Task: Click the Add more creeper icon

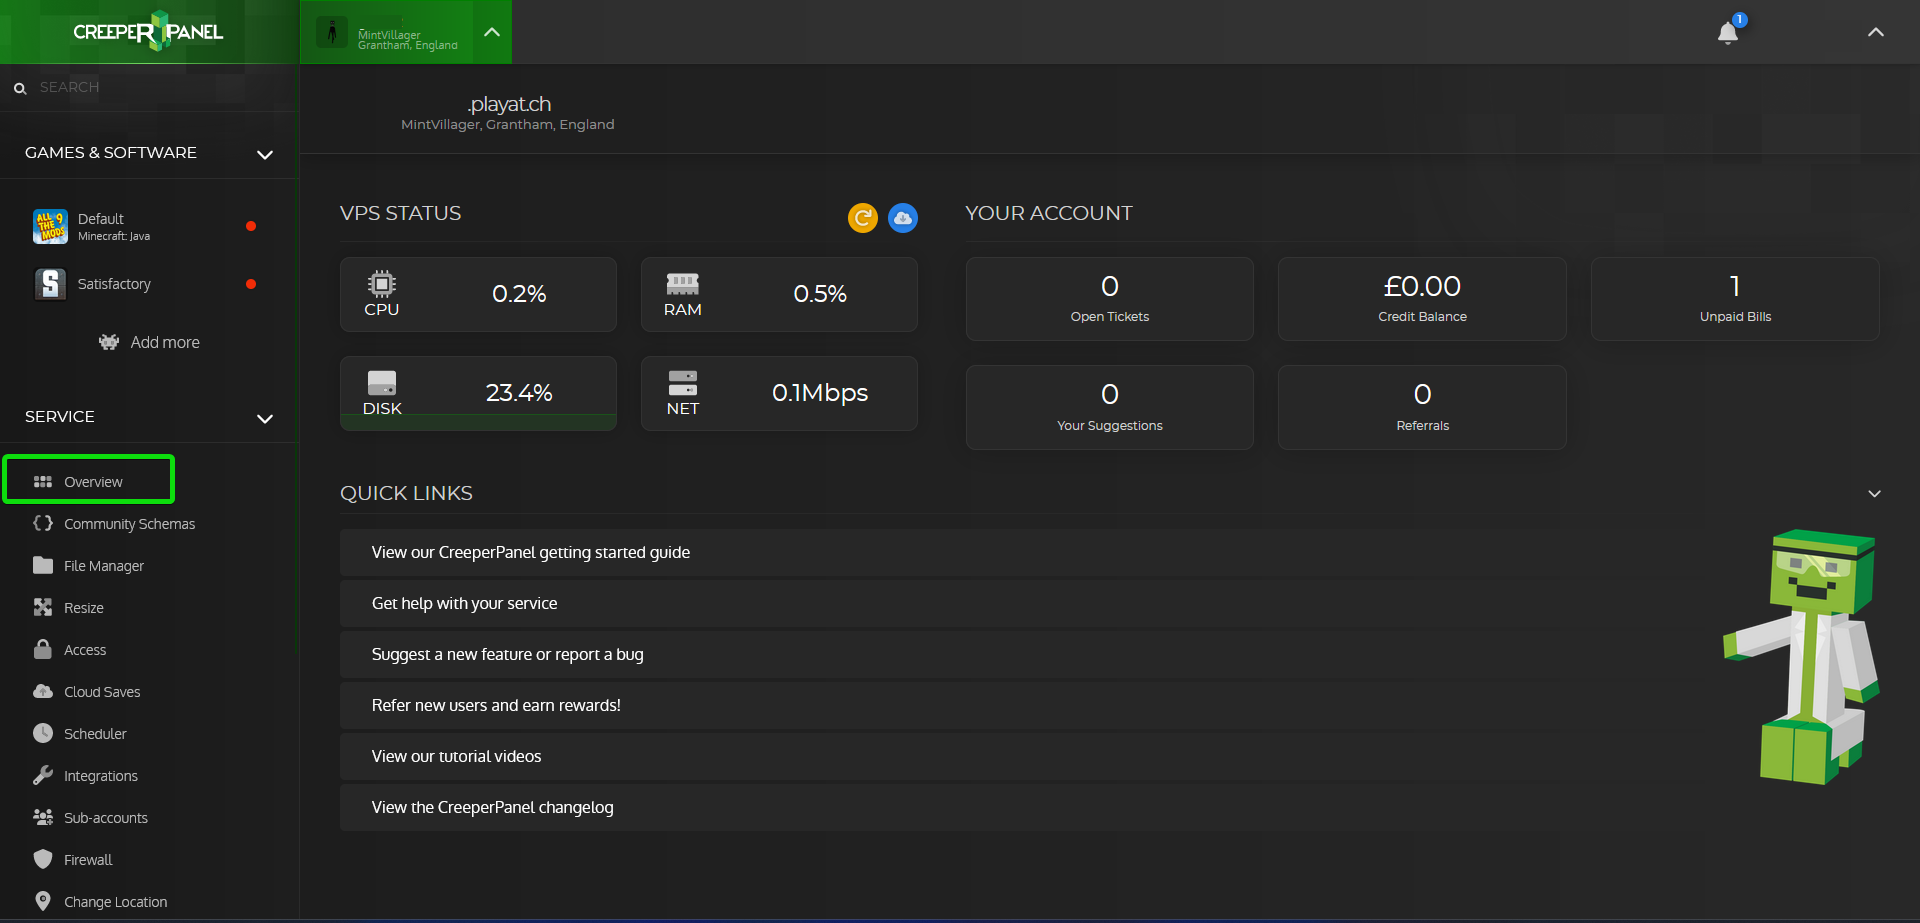Action: [109, 342]
